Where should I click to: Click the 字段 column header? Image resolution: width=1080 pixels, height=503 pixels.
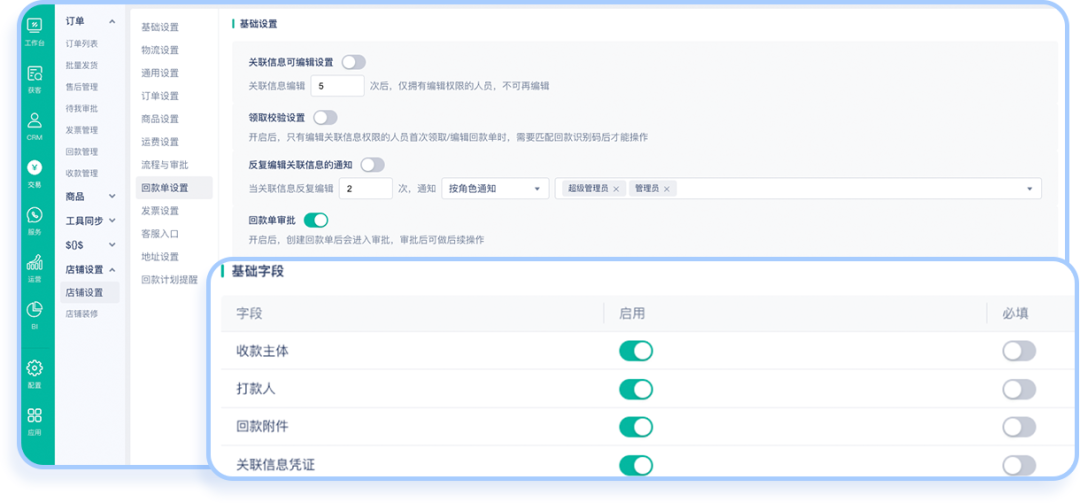(249, 314)
